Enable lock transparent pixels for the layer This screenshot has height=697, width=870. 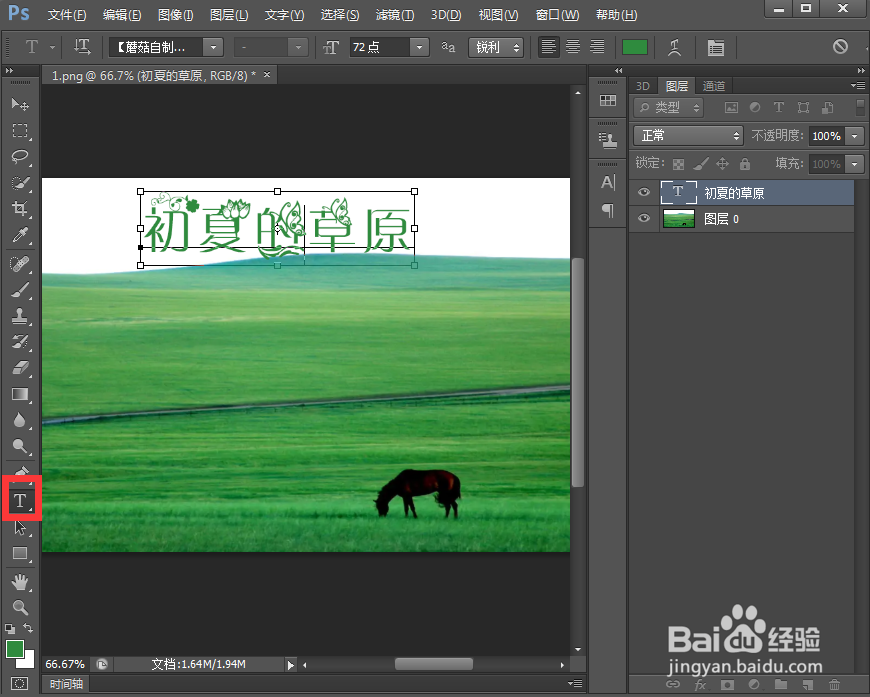(x=678, y=163)
